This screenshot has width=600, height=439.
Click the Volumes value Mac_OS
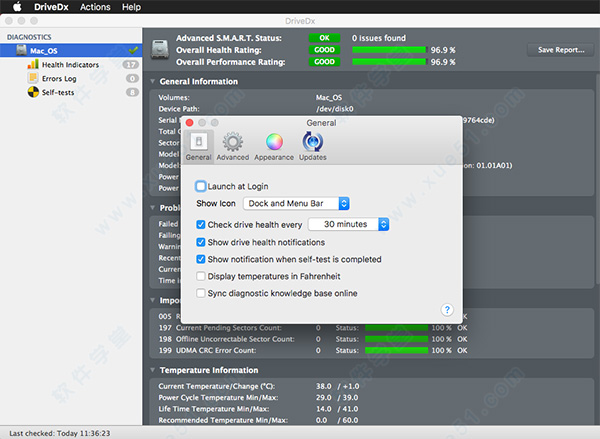(329, 98)
